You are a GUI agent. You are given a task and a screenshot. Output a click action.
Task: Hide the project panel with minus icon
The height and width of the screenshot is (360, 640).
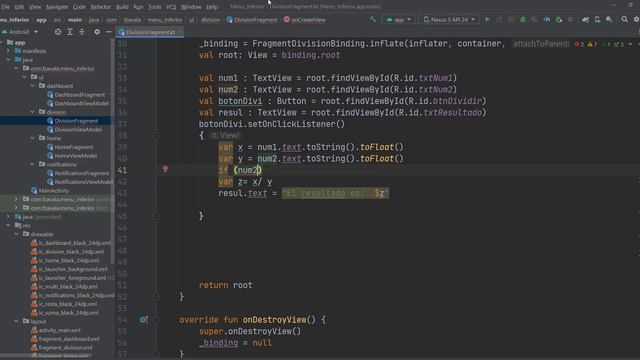(x=109, y=31)
